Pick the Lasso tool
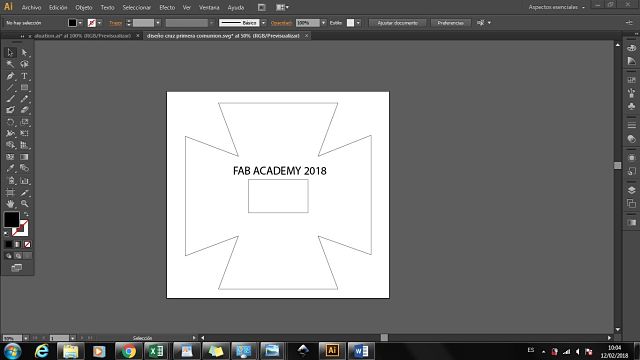The width and height of the screenshot is (640, 360). [x=24, y=64]
